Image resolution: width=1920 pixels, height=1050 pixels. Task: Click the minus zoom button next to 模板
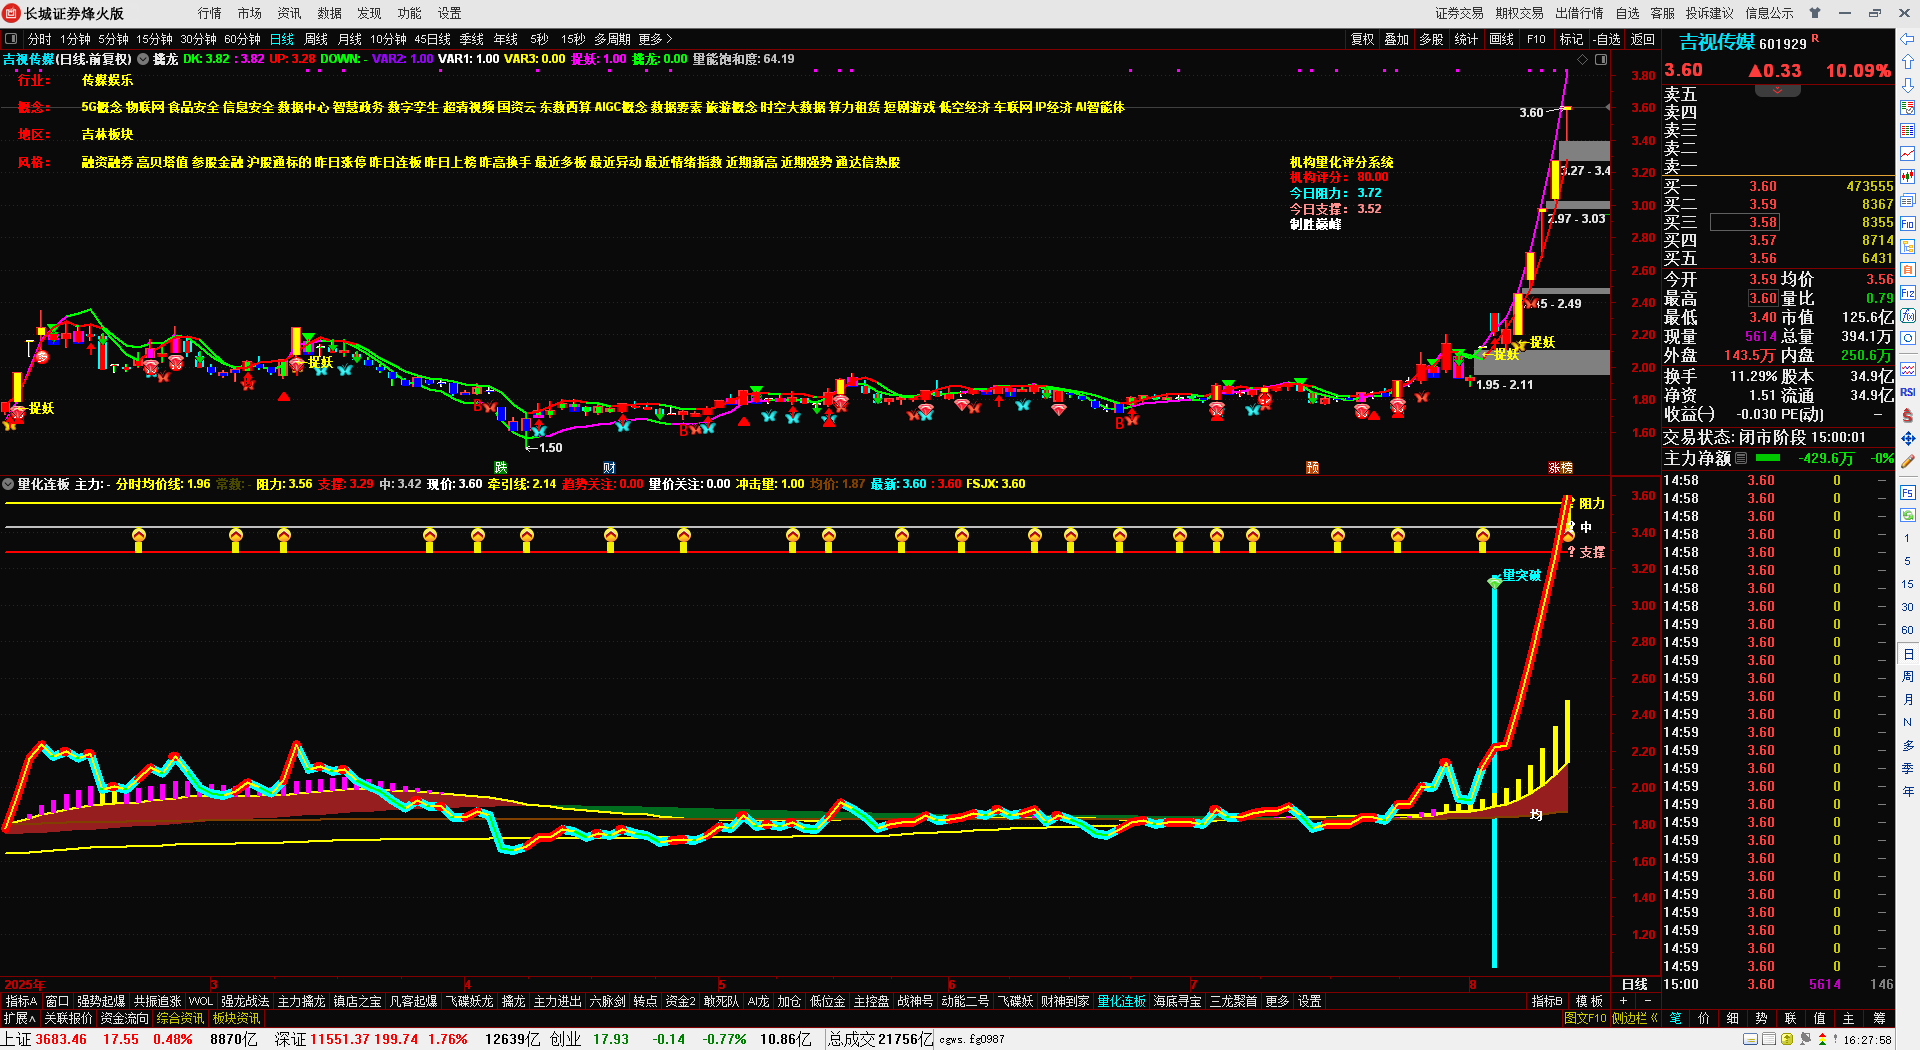pyautogui.click(x=1647, y=1001)
